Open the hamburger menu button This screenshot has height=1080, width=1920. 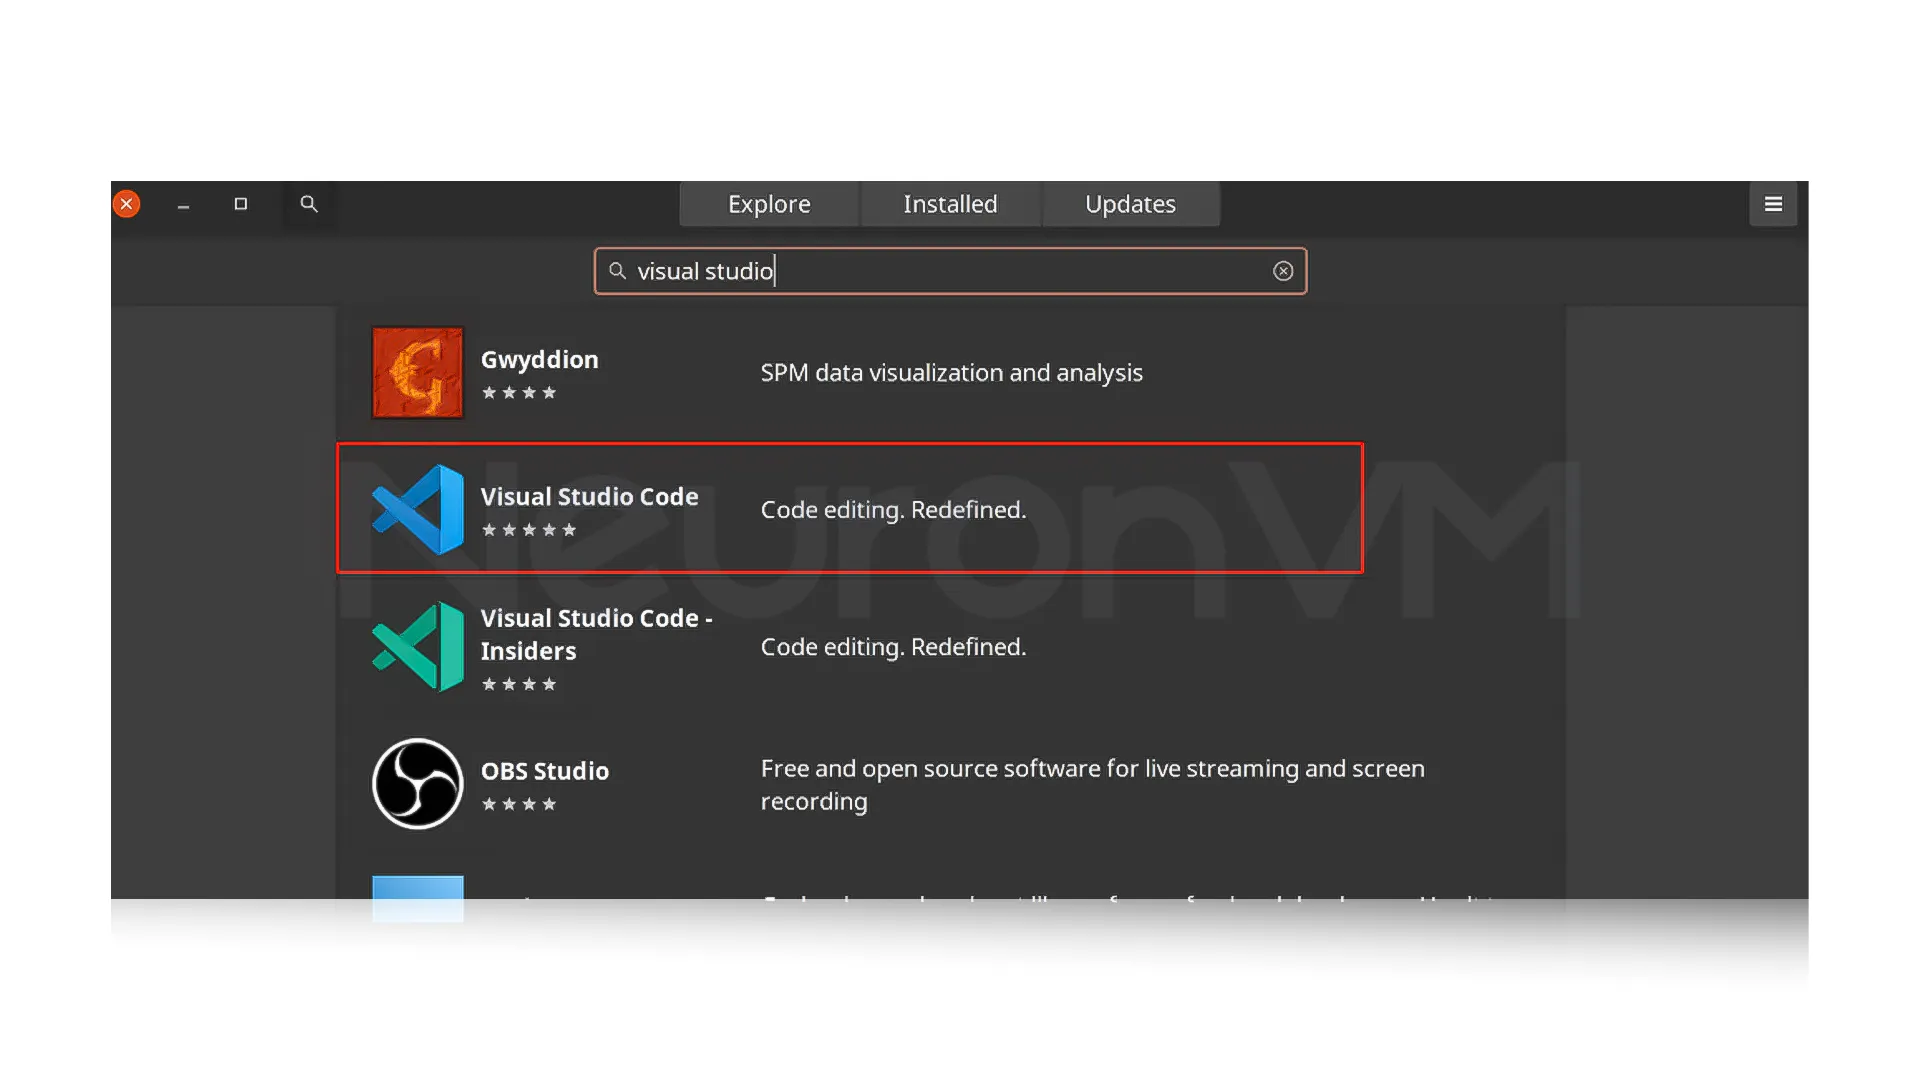coord(1772,204)
